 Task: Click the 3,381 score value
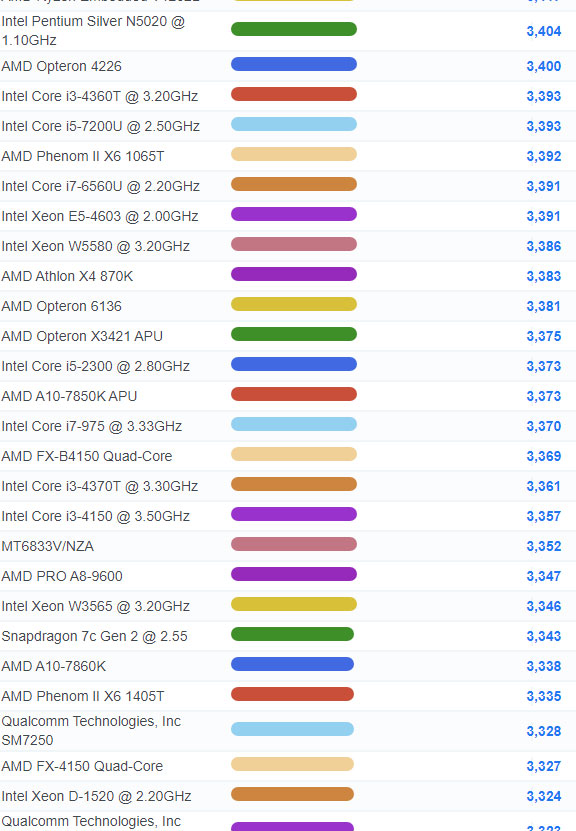(x=544, y=306)
